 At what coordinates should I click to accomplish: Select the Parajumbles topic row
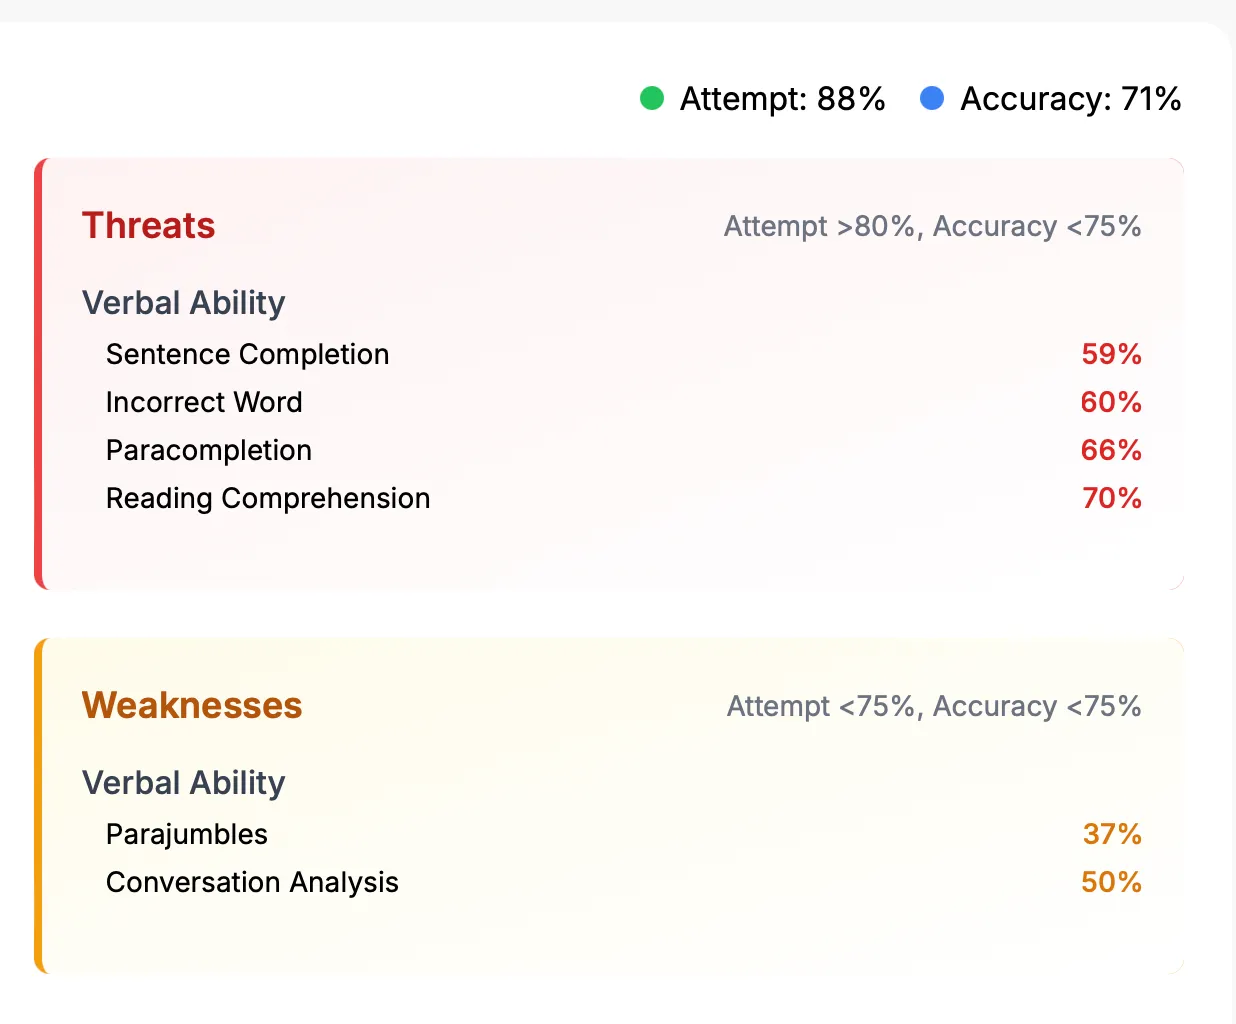click(623, 834)
